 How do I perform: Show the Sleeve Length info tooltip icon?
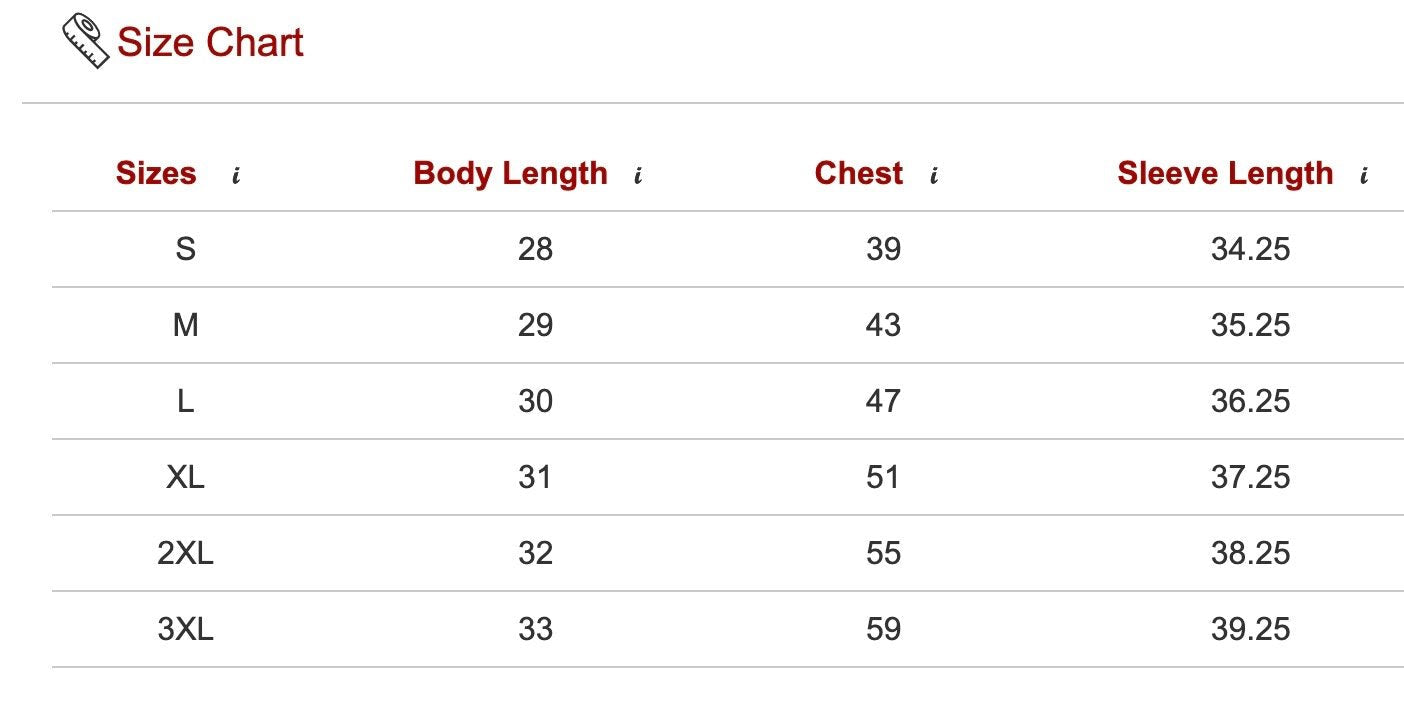[x=1364, y=176]
